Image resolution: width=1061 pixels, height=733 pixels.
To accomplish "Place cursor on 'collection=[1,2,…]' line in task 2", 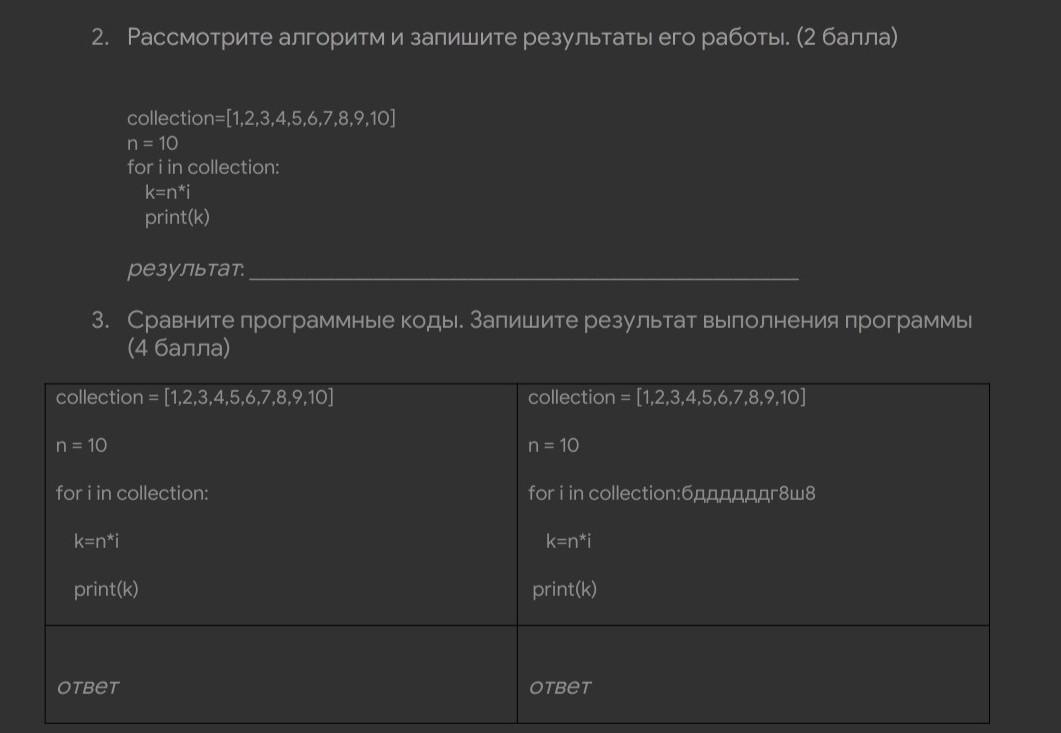I will (261, 119).
